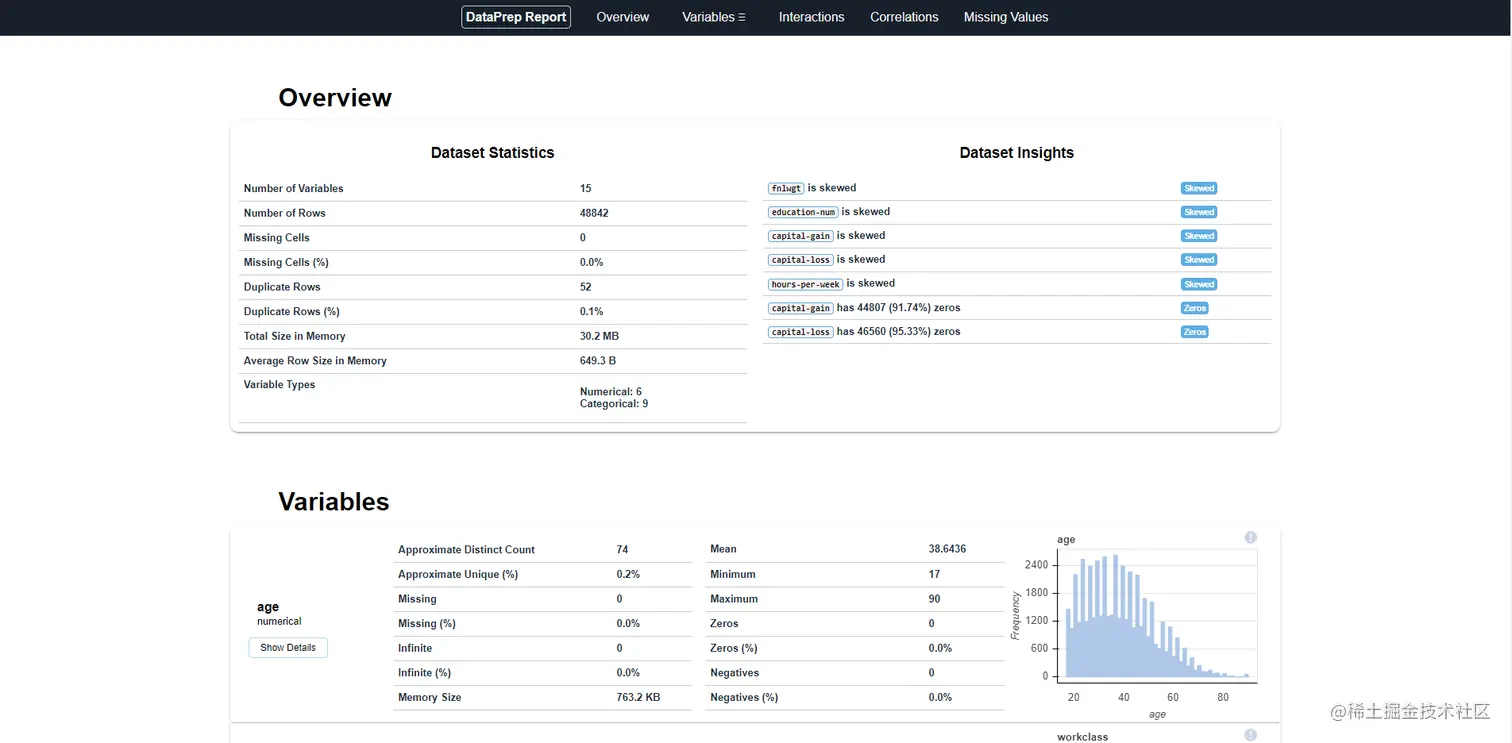The image size is (1512, 743).
Task: Click the age variable name label
Action: pyautogui.click(x=268, y=607)
